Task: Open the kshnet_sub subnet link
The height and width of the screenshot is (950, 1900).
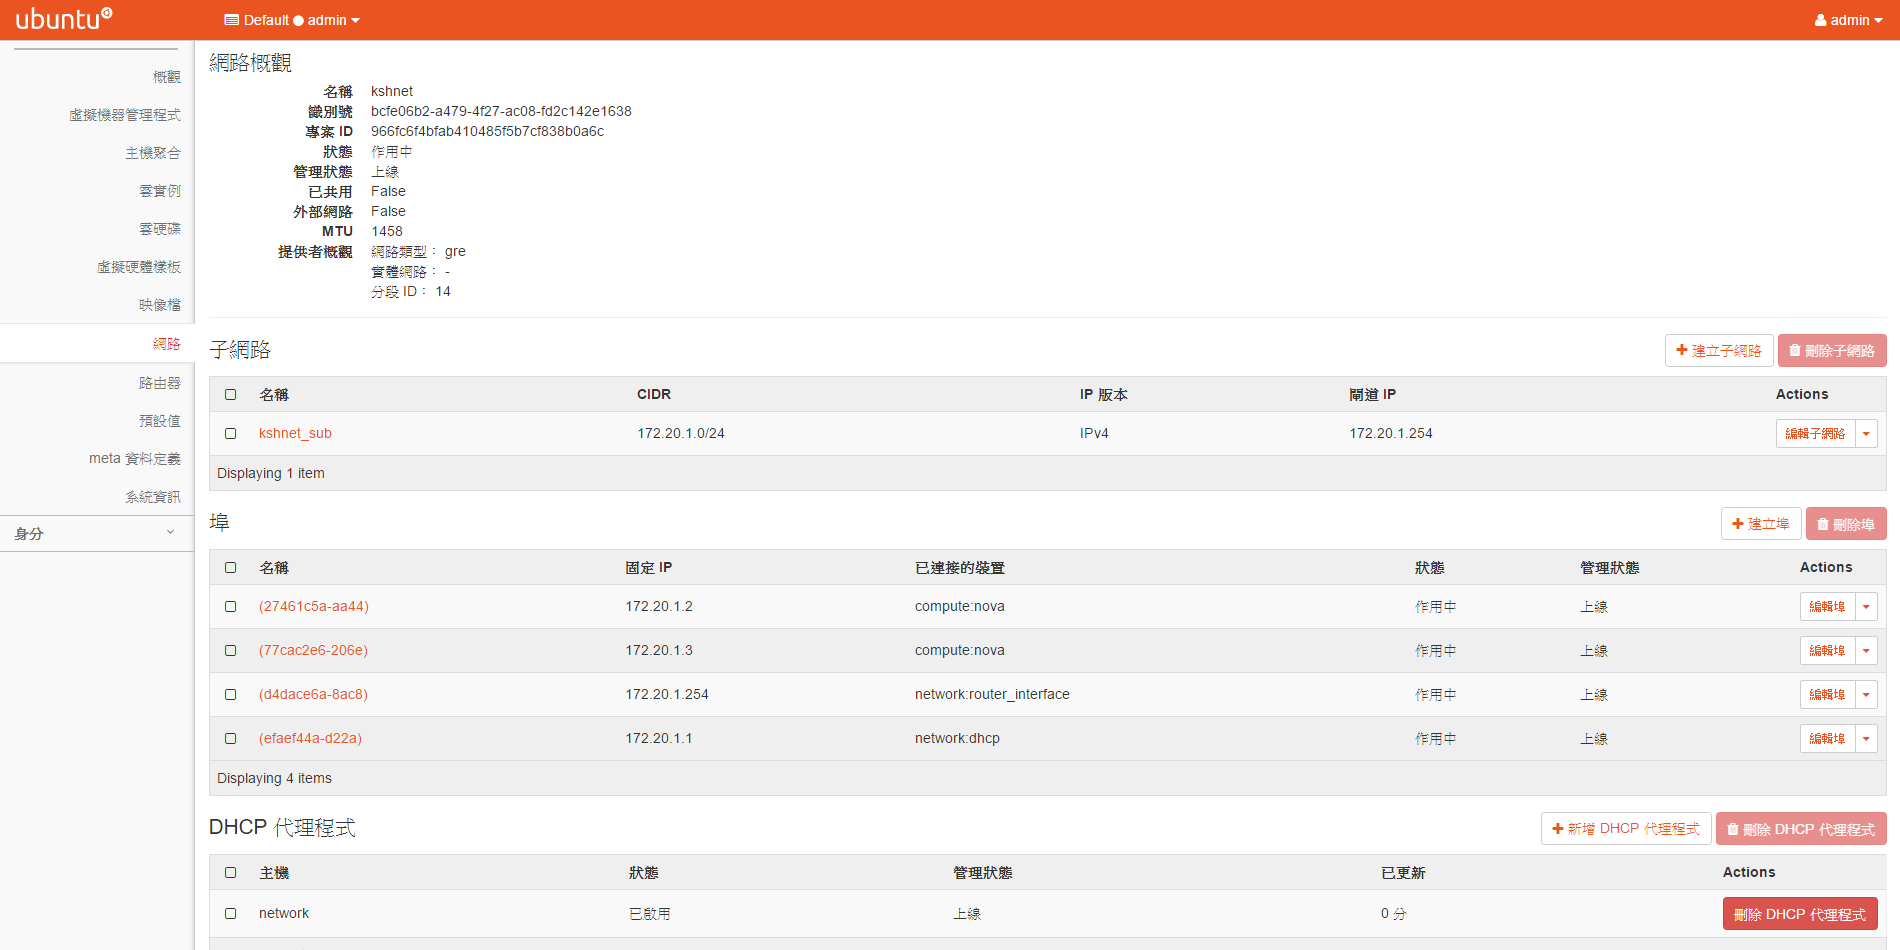Action: pyautogui.click(x=295, y=434)
